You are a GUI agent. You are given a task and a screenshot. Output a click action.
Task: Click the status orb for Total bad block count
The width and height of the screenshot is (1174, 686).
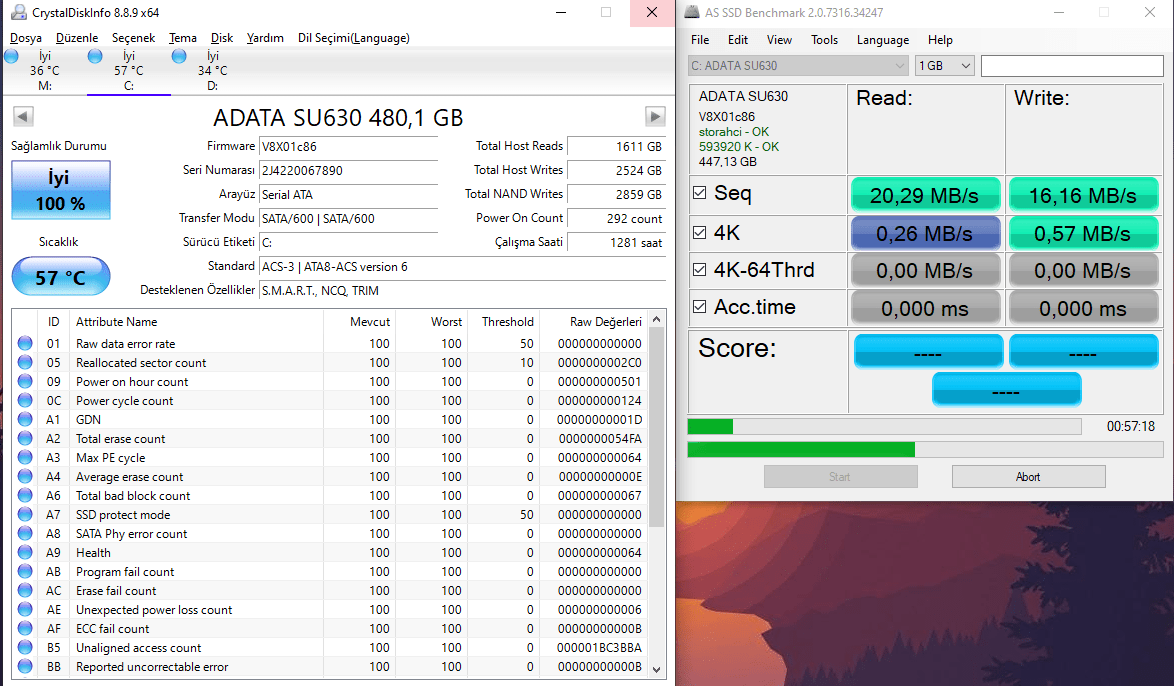(x=25, y=496)
